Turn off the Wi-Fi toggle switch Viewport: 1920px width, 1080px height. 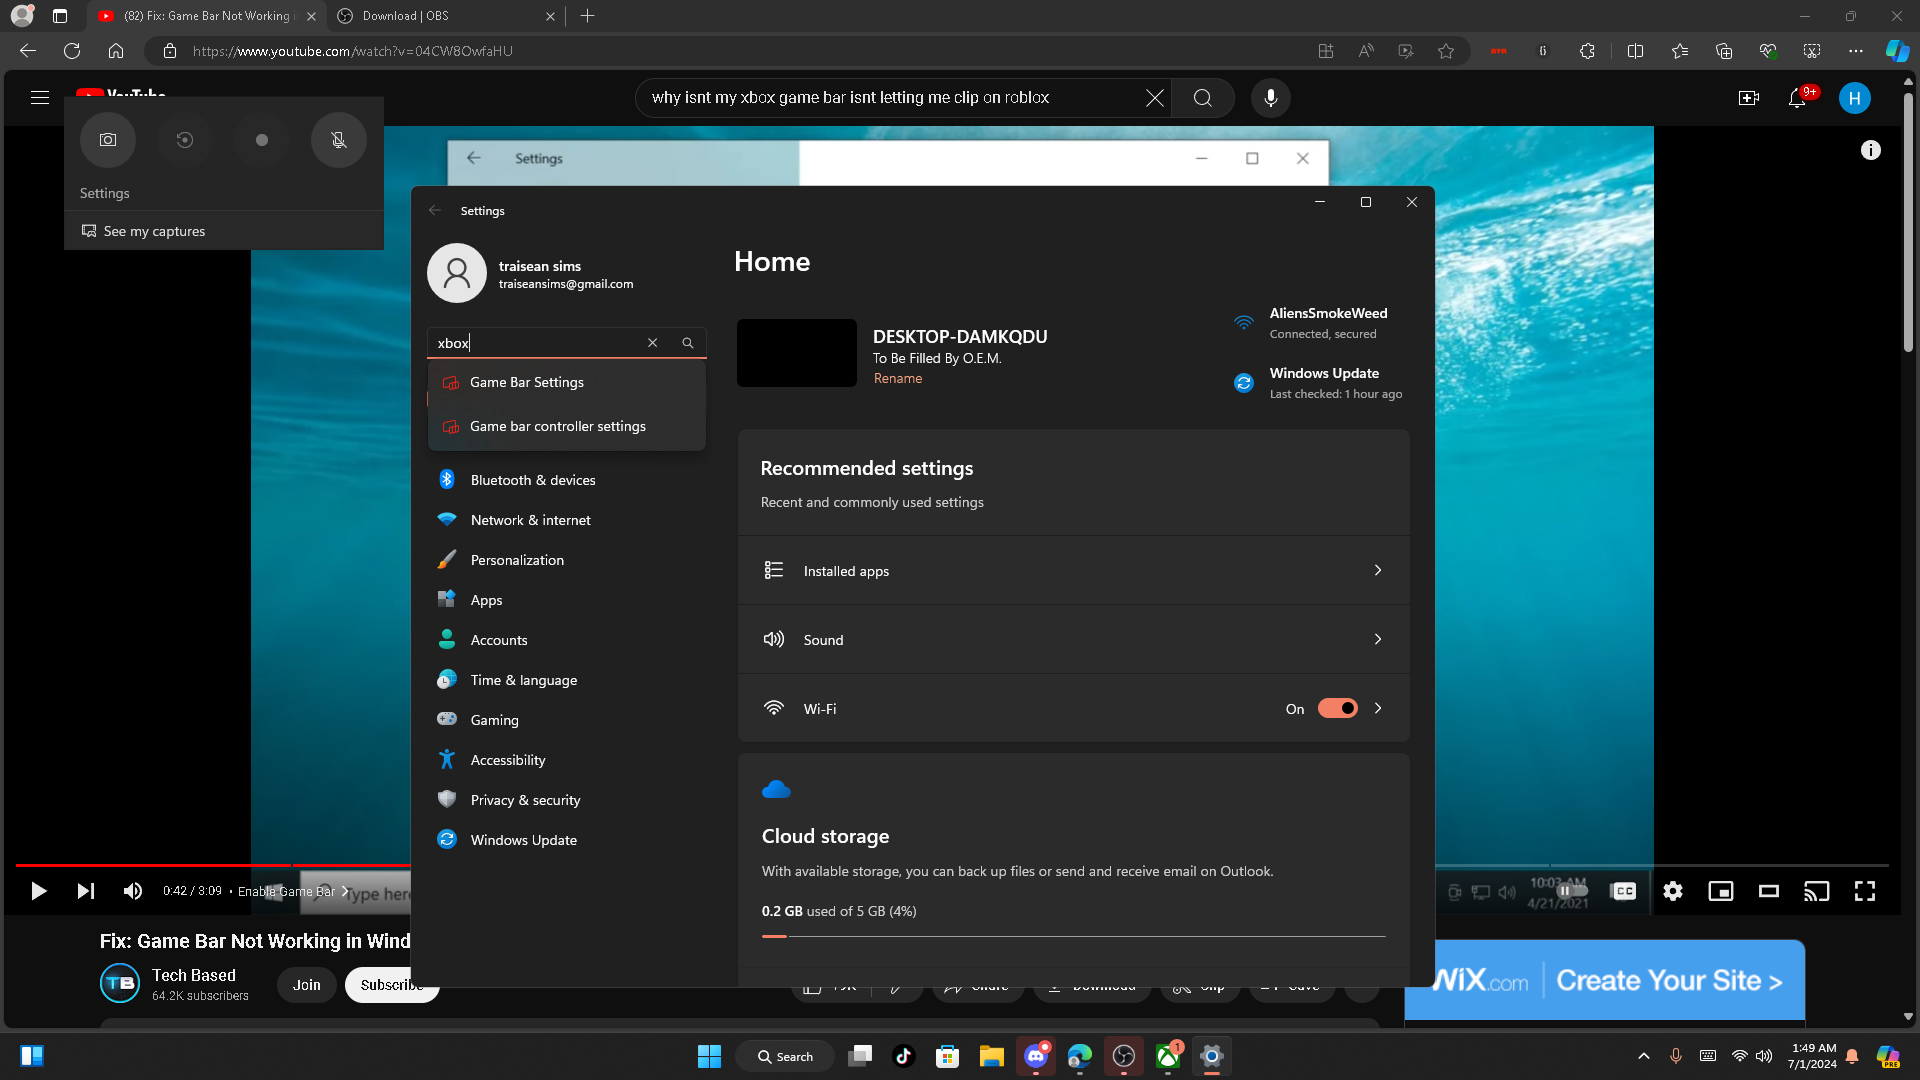[1338, 708]
